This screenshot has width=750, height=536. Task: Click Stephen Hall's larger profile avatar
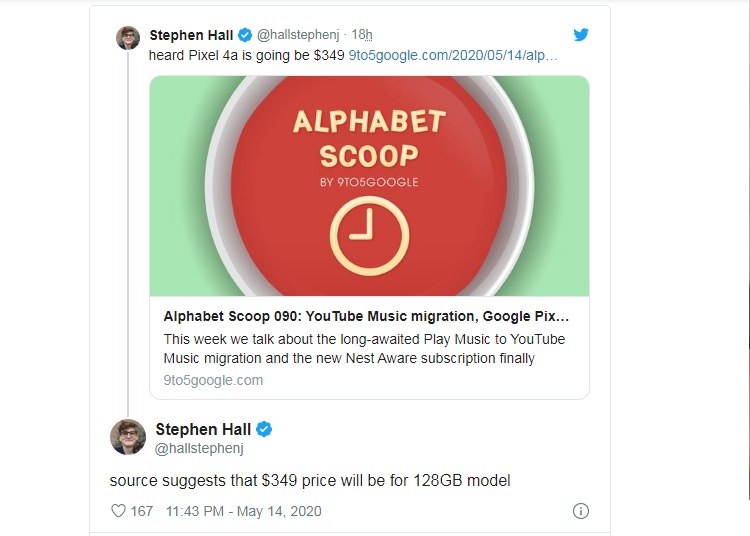point(128,437)
